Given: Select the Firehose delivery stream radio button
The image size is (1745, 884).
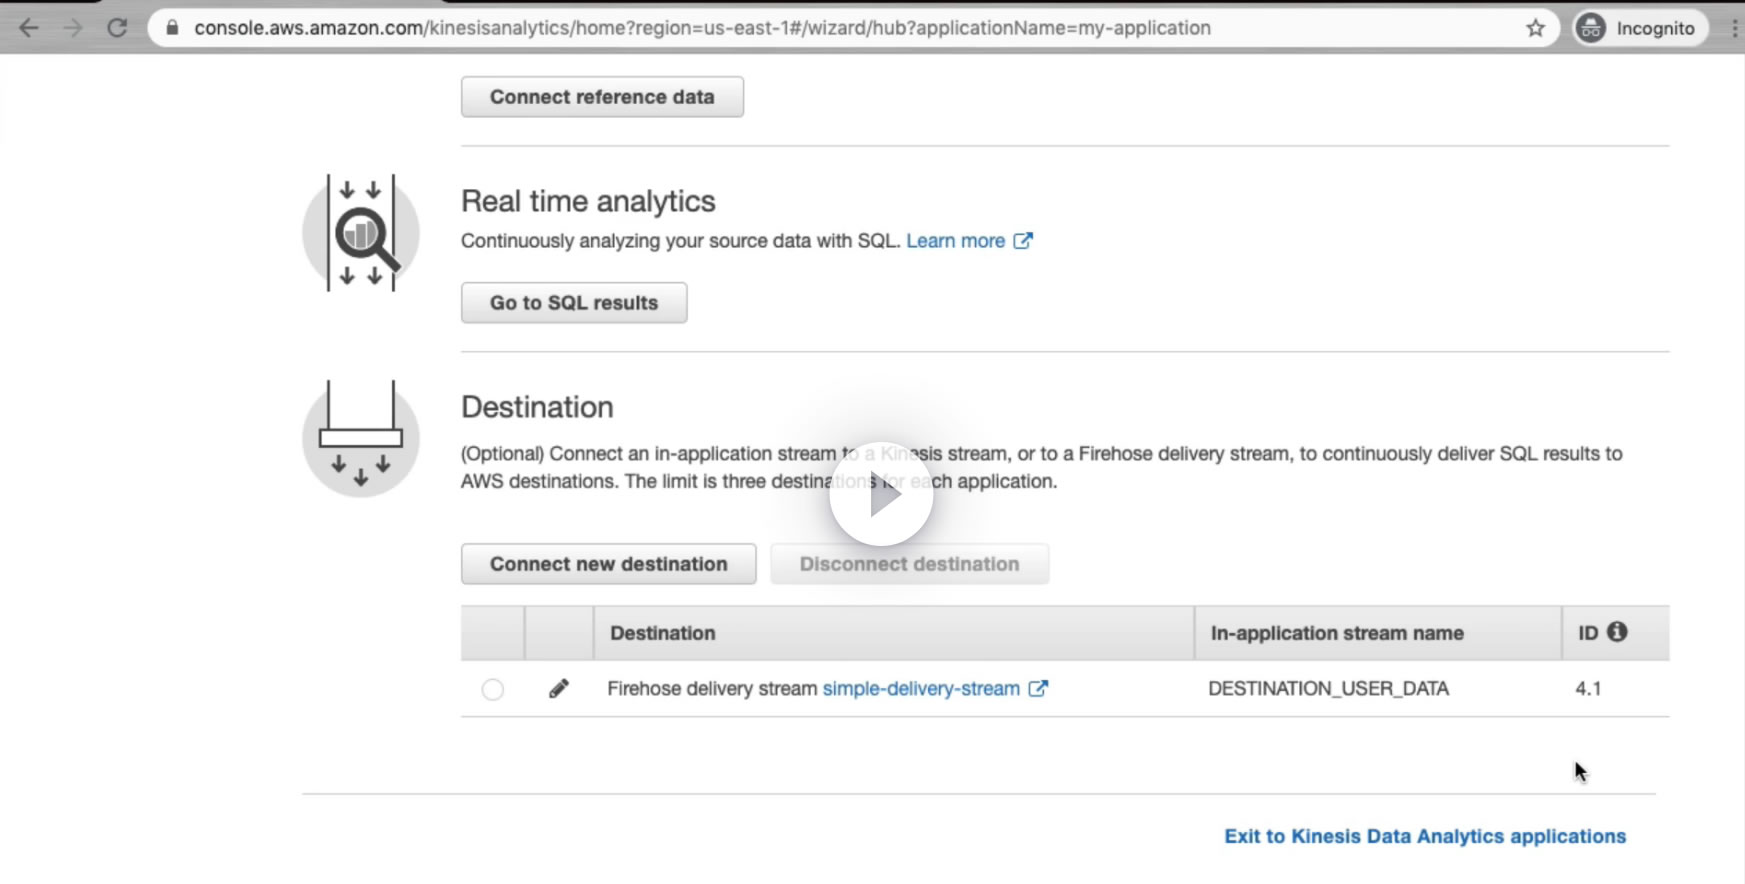Looking at the screenshot, I should click(x=493, y=689).
